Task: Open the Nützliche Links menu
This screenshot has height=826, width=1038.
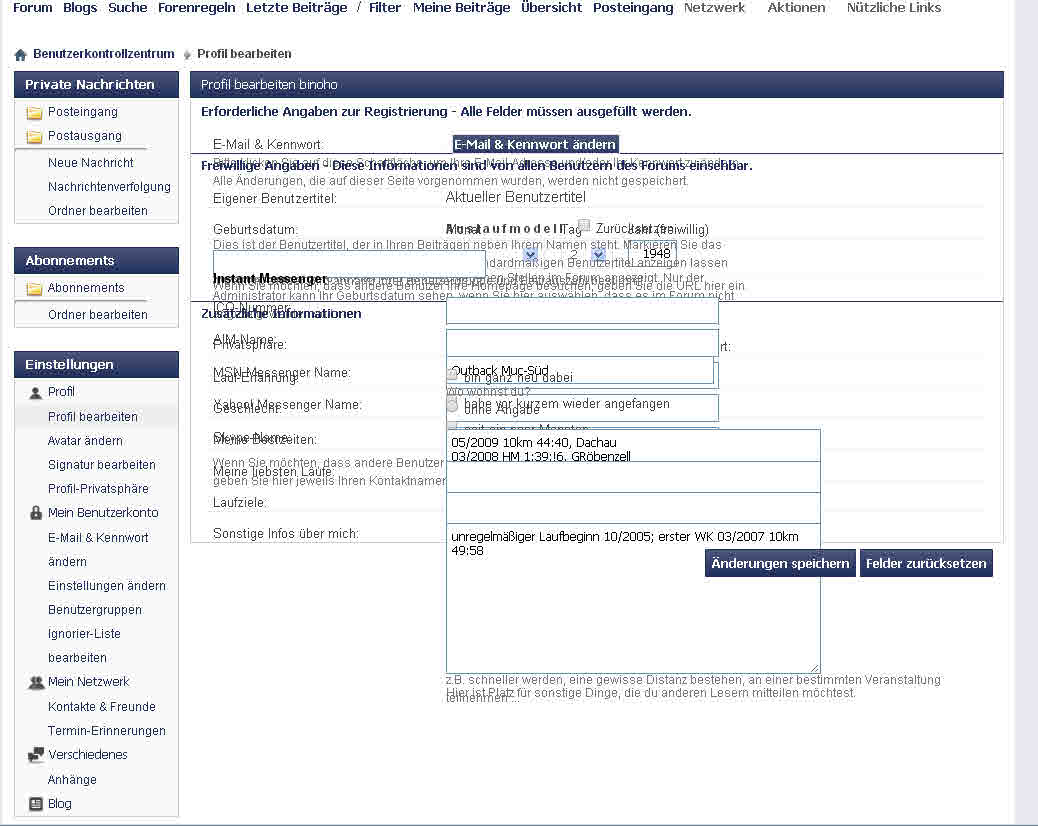Action: [893, 8]
